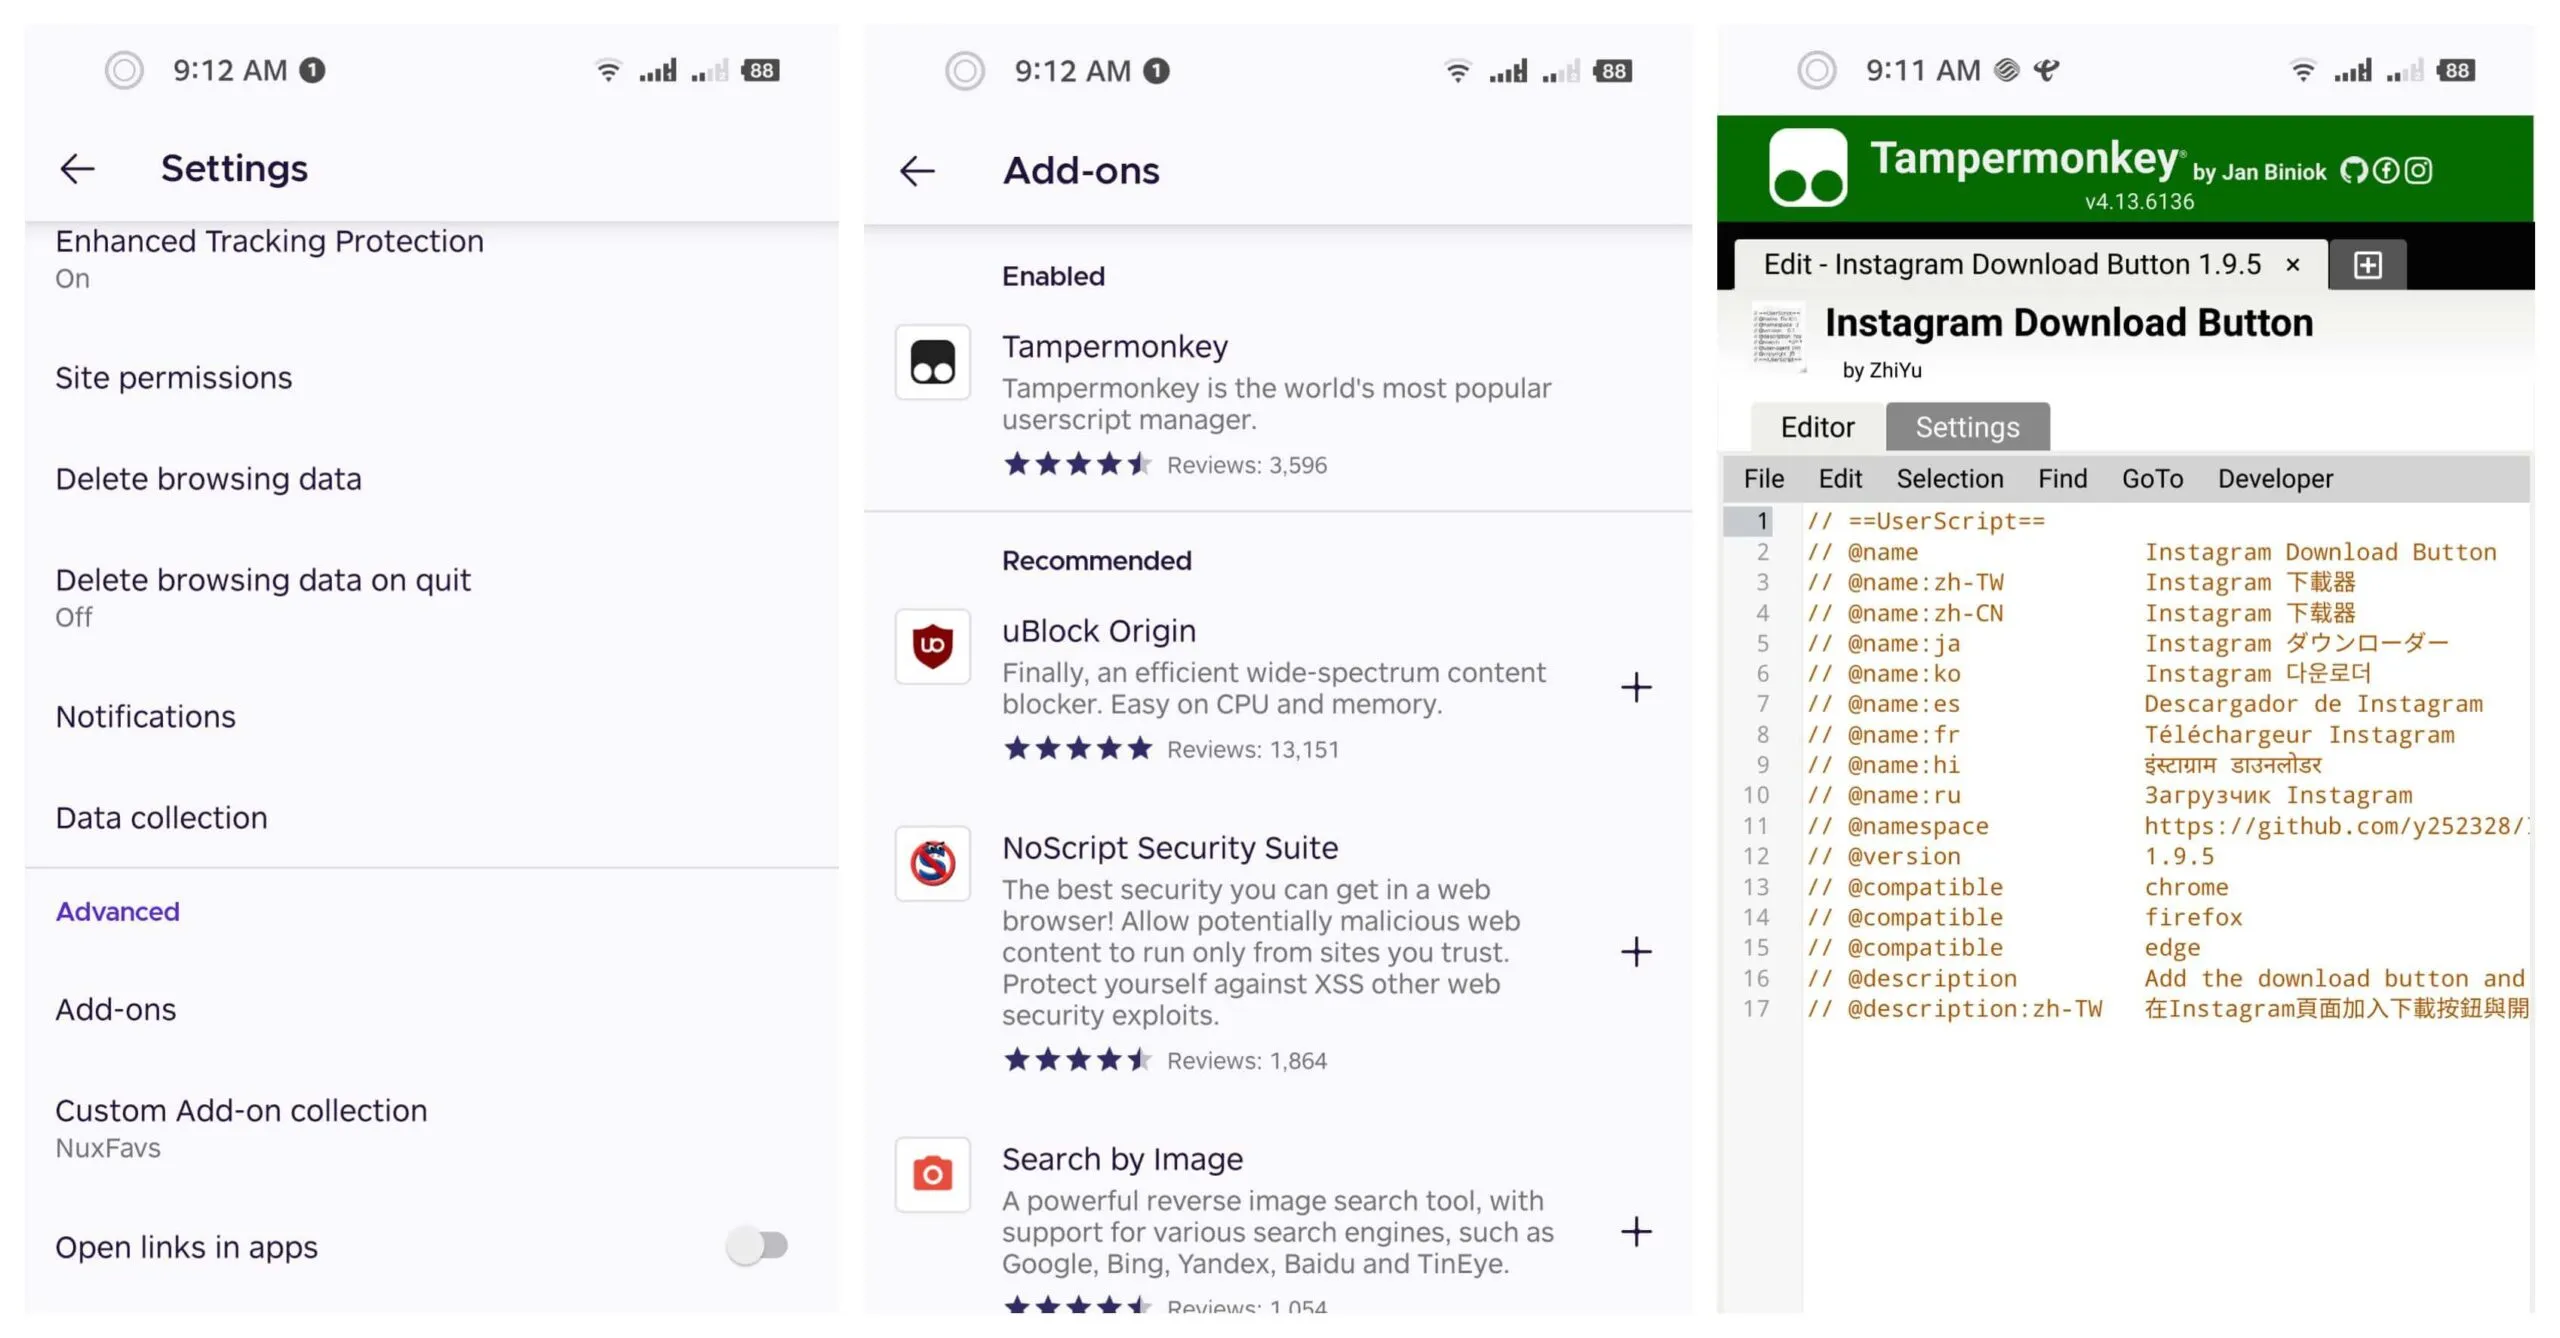This screenshot has width=2560, height=1338.
Task: Toggle Open links in apps switch
Action: pyautogui.click(x=757, y=1246)
